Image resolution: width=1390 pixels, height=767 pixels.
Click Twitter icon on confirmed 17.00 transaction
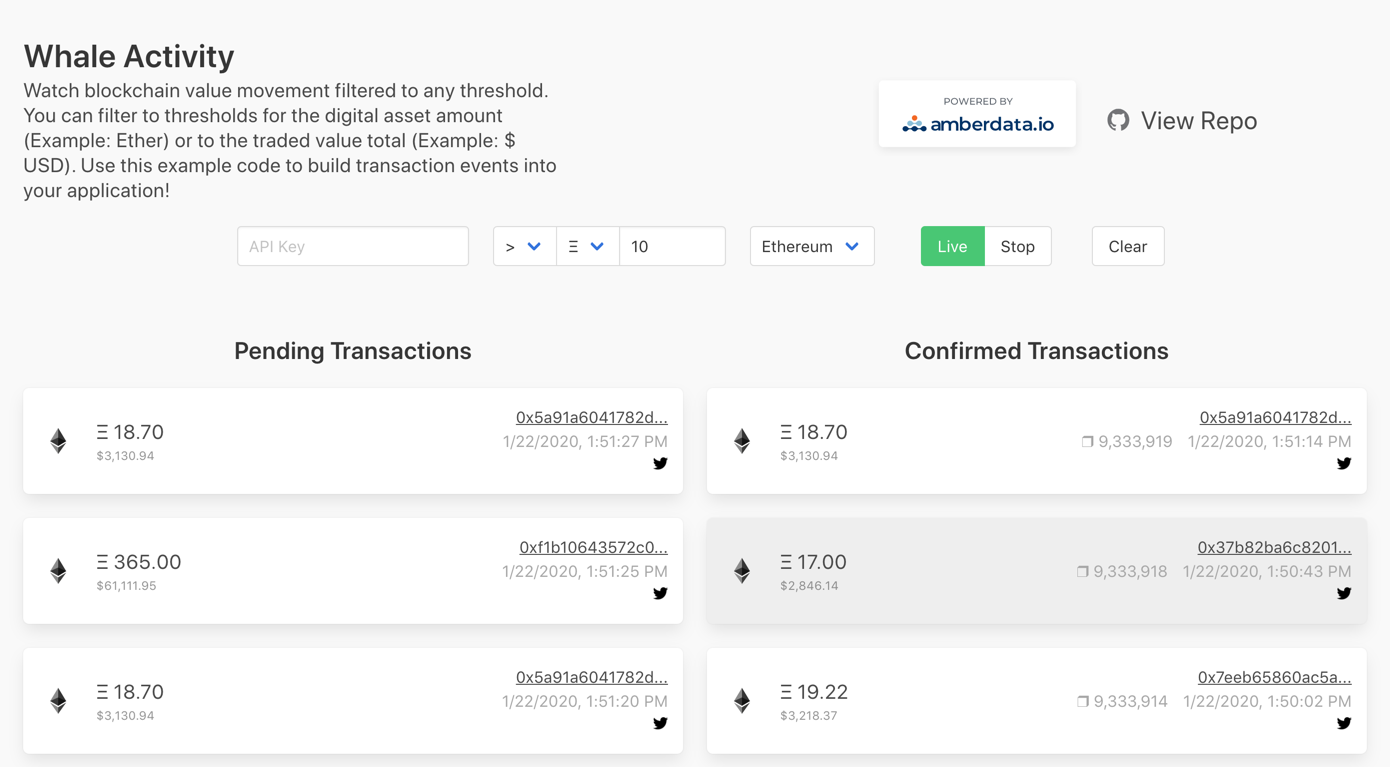(x=1344, y=593)
